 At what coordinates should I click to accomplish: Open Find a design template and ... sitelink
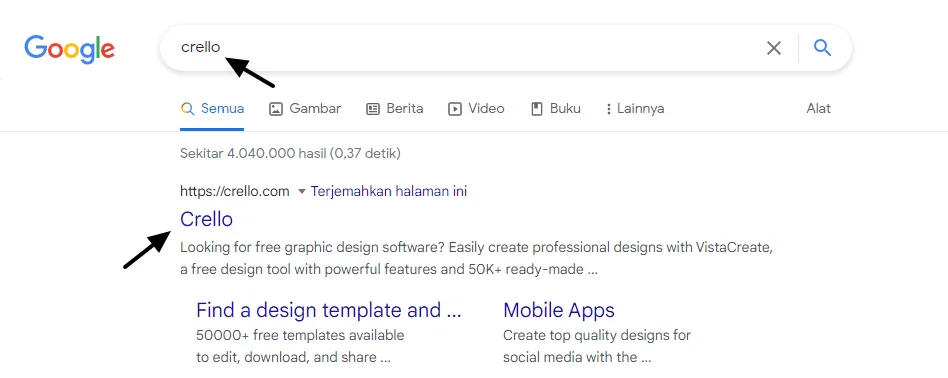tap(329, 310)
